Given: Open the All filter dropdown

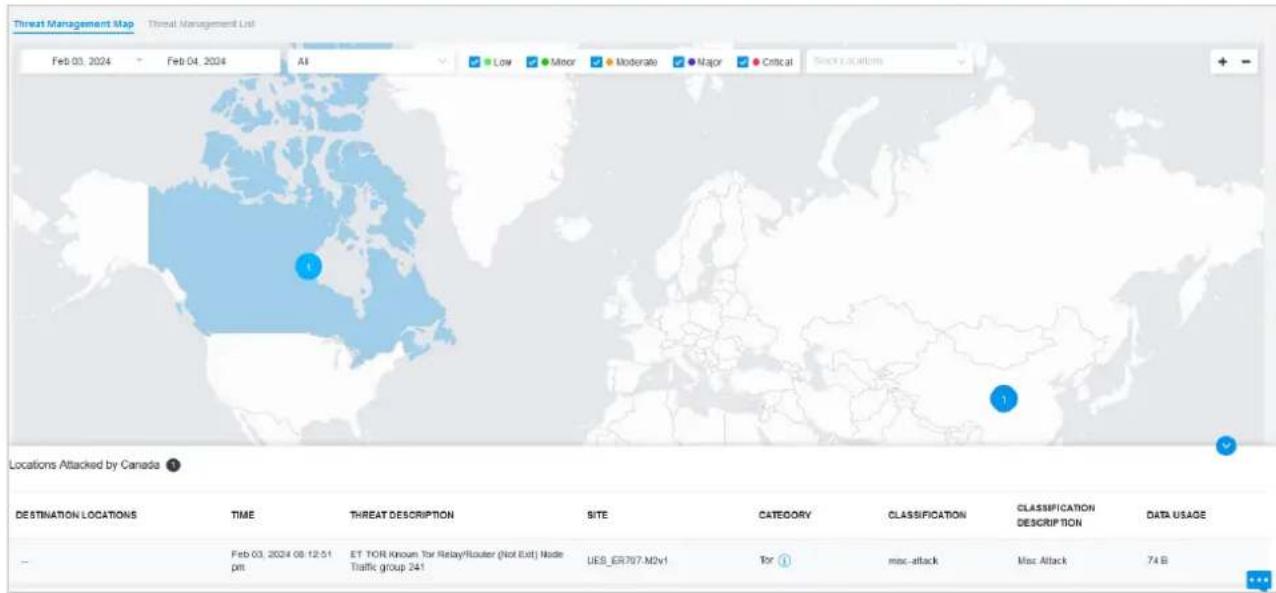Looking at the screenshot, I should [371, 61].
